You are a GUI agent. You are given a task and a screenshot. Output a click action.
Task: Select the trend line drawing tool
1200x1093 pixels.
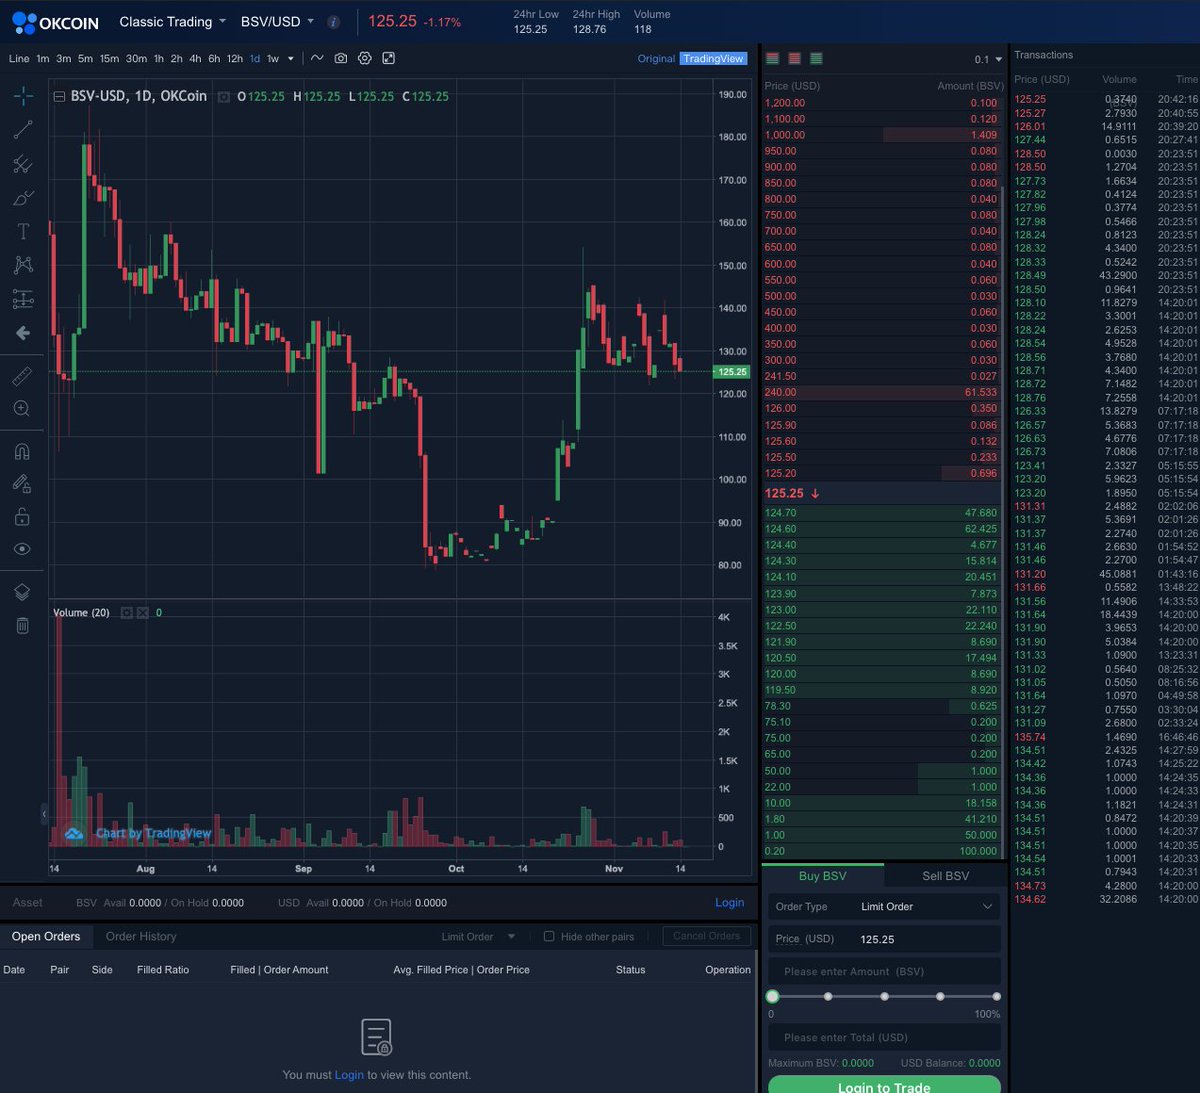pyautogui.click(x=23, y=130)
